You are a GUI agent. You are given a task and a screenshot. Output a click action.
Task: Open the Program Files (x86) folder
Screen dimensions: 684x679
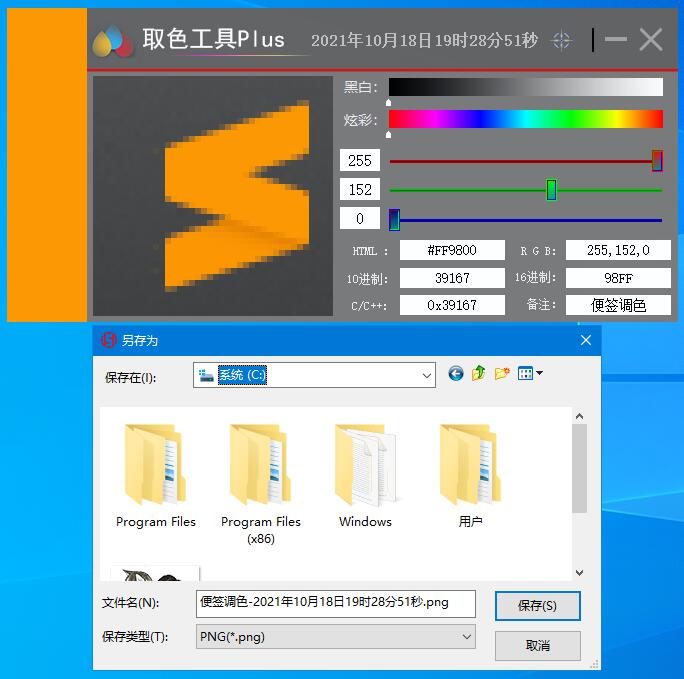pos(261,485)
